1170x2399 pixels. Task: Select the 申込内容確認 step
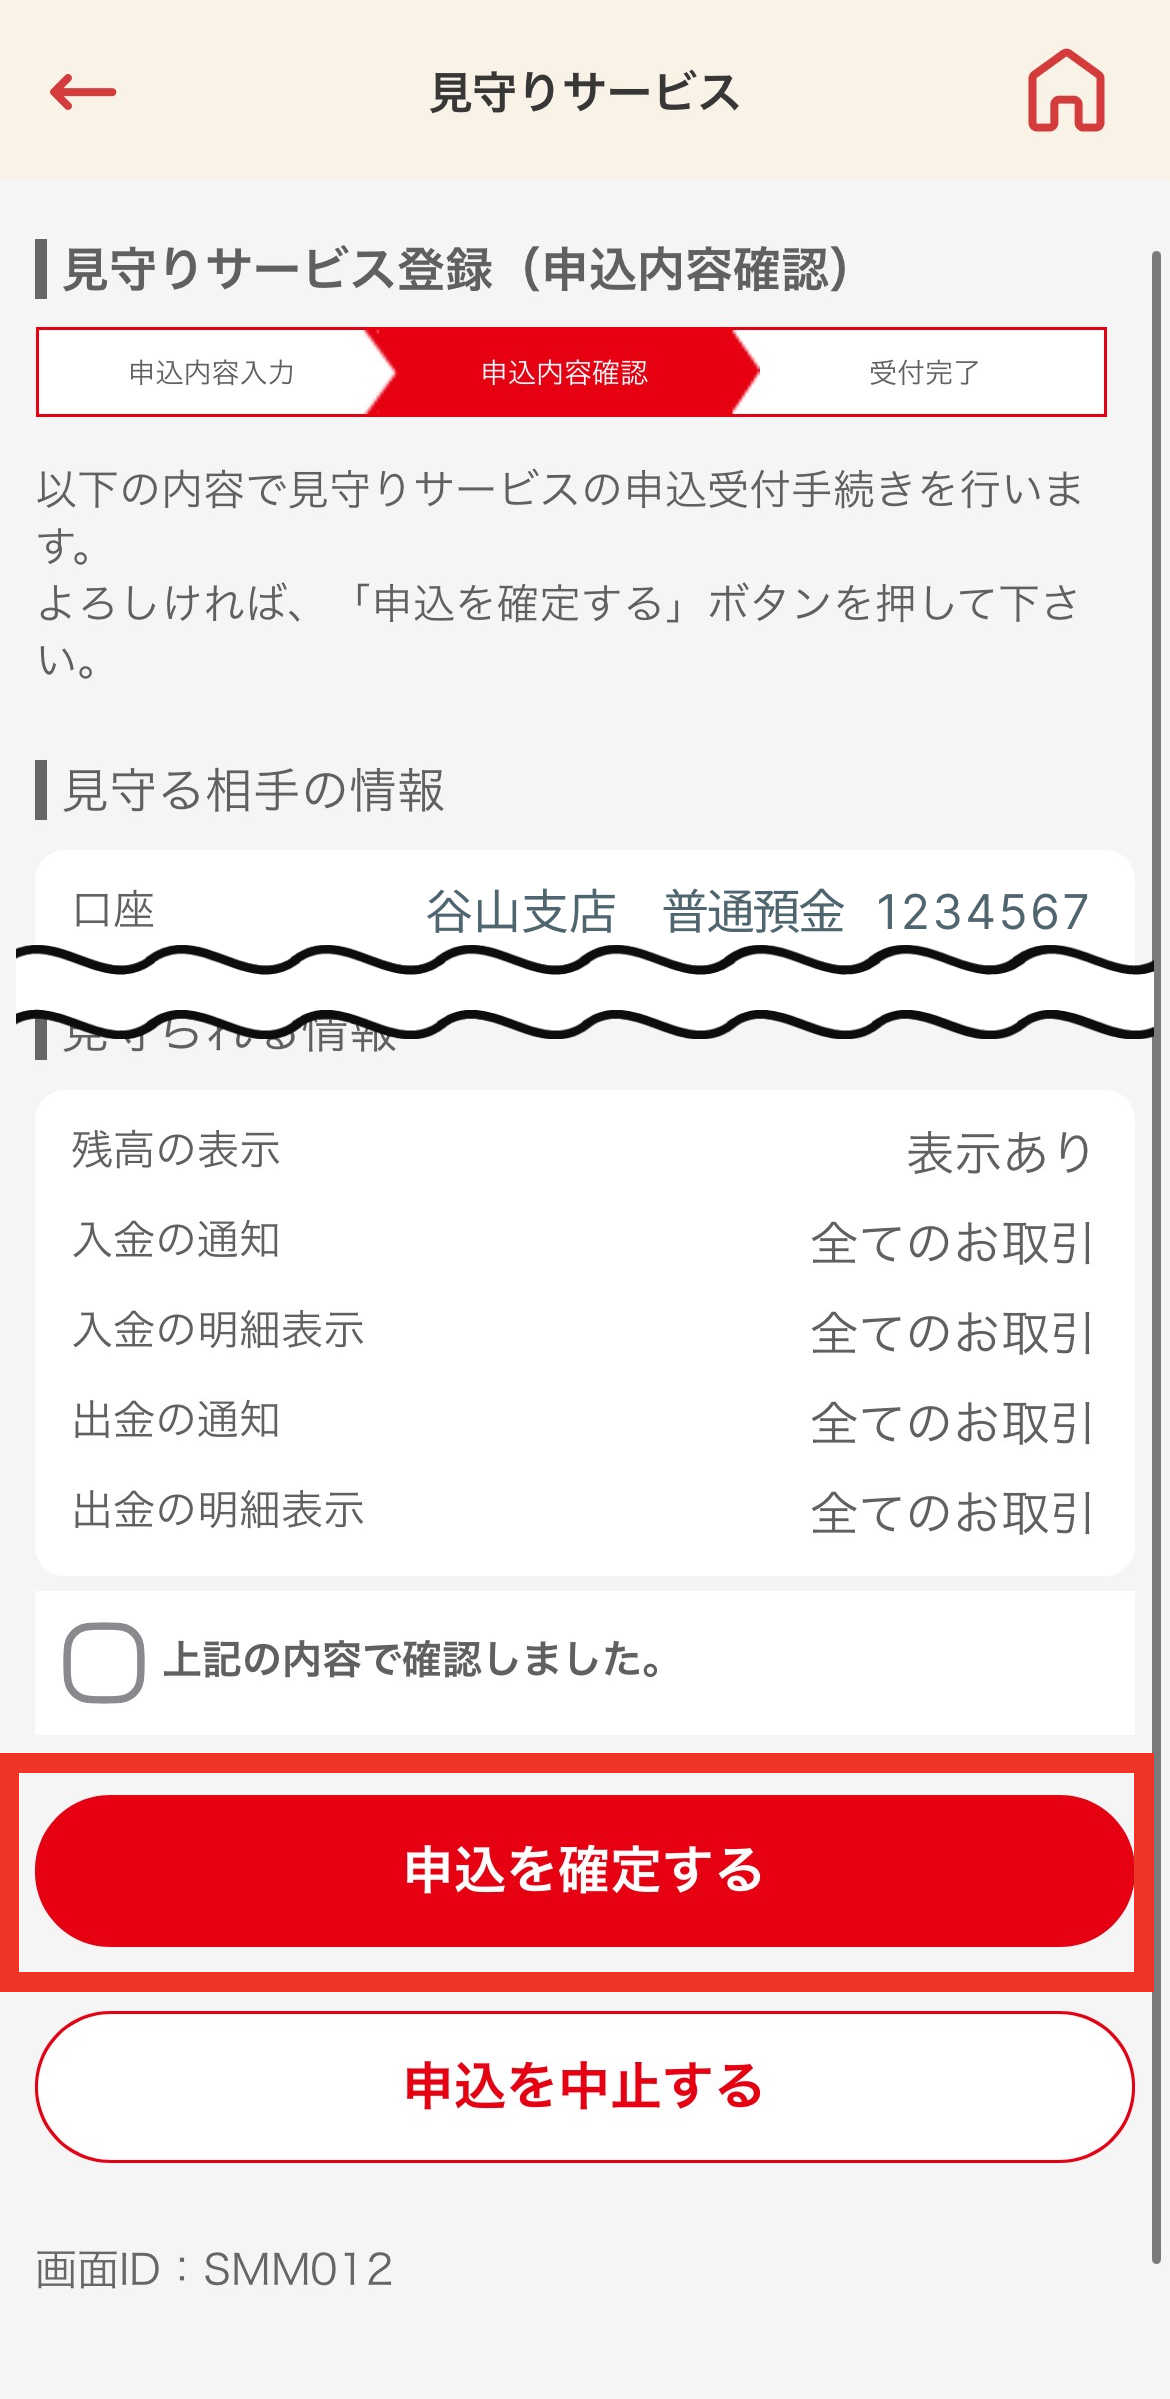click(x=564, y=373)
